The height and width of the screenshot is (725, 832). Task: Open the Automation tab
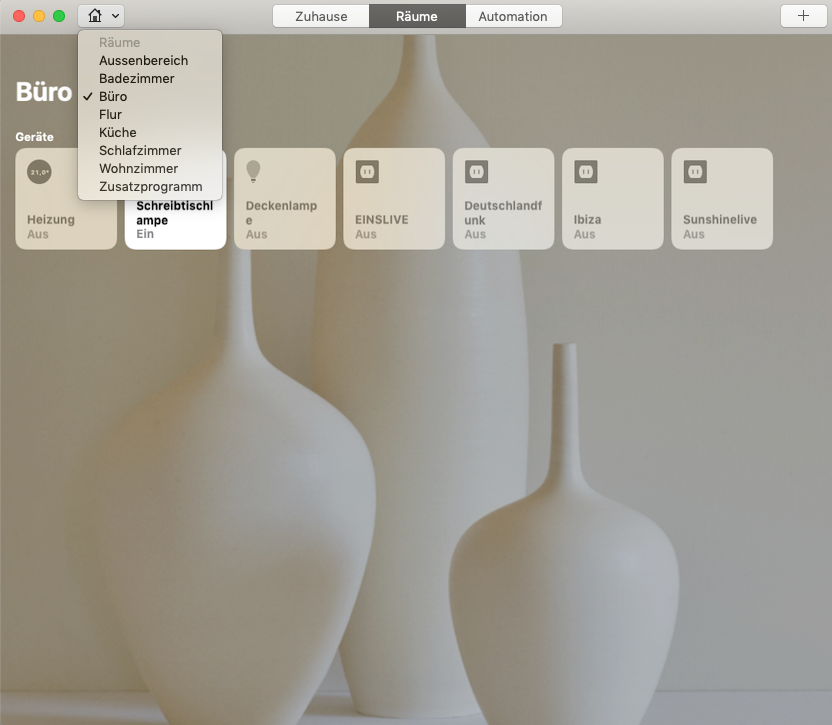513,16
